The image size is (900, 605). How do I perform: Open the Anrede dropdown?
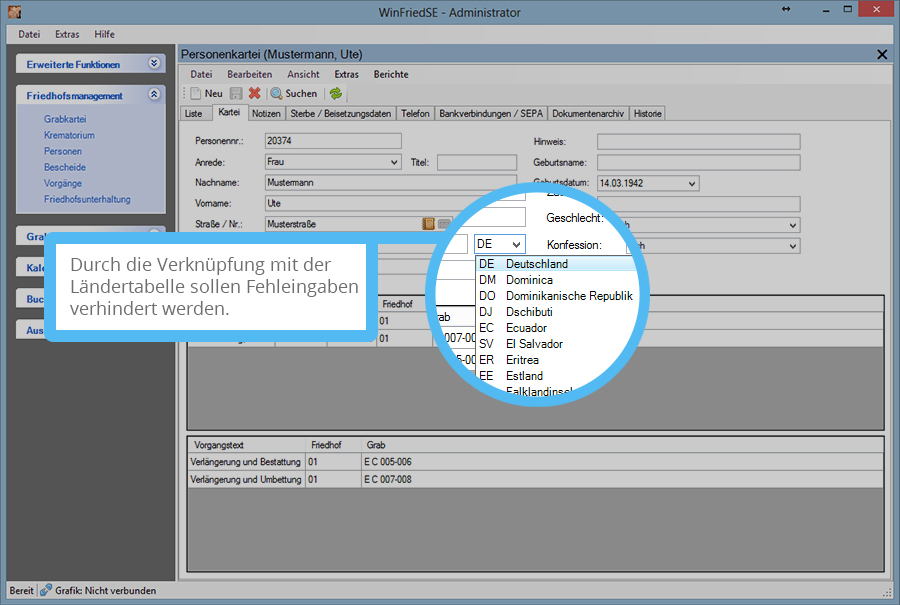[393, 162]
